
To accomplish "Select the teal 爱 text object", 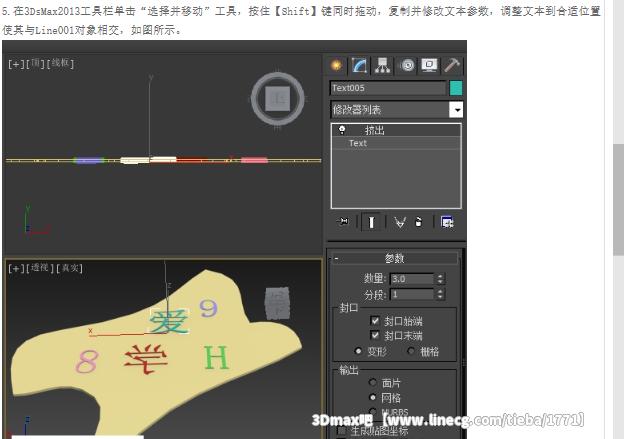I will point(169,321).
